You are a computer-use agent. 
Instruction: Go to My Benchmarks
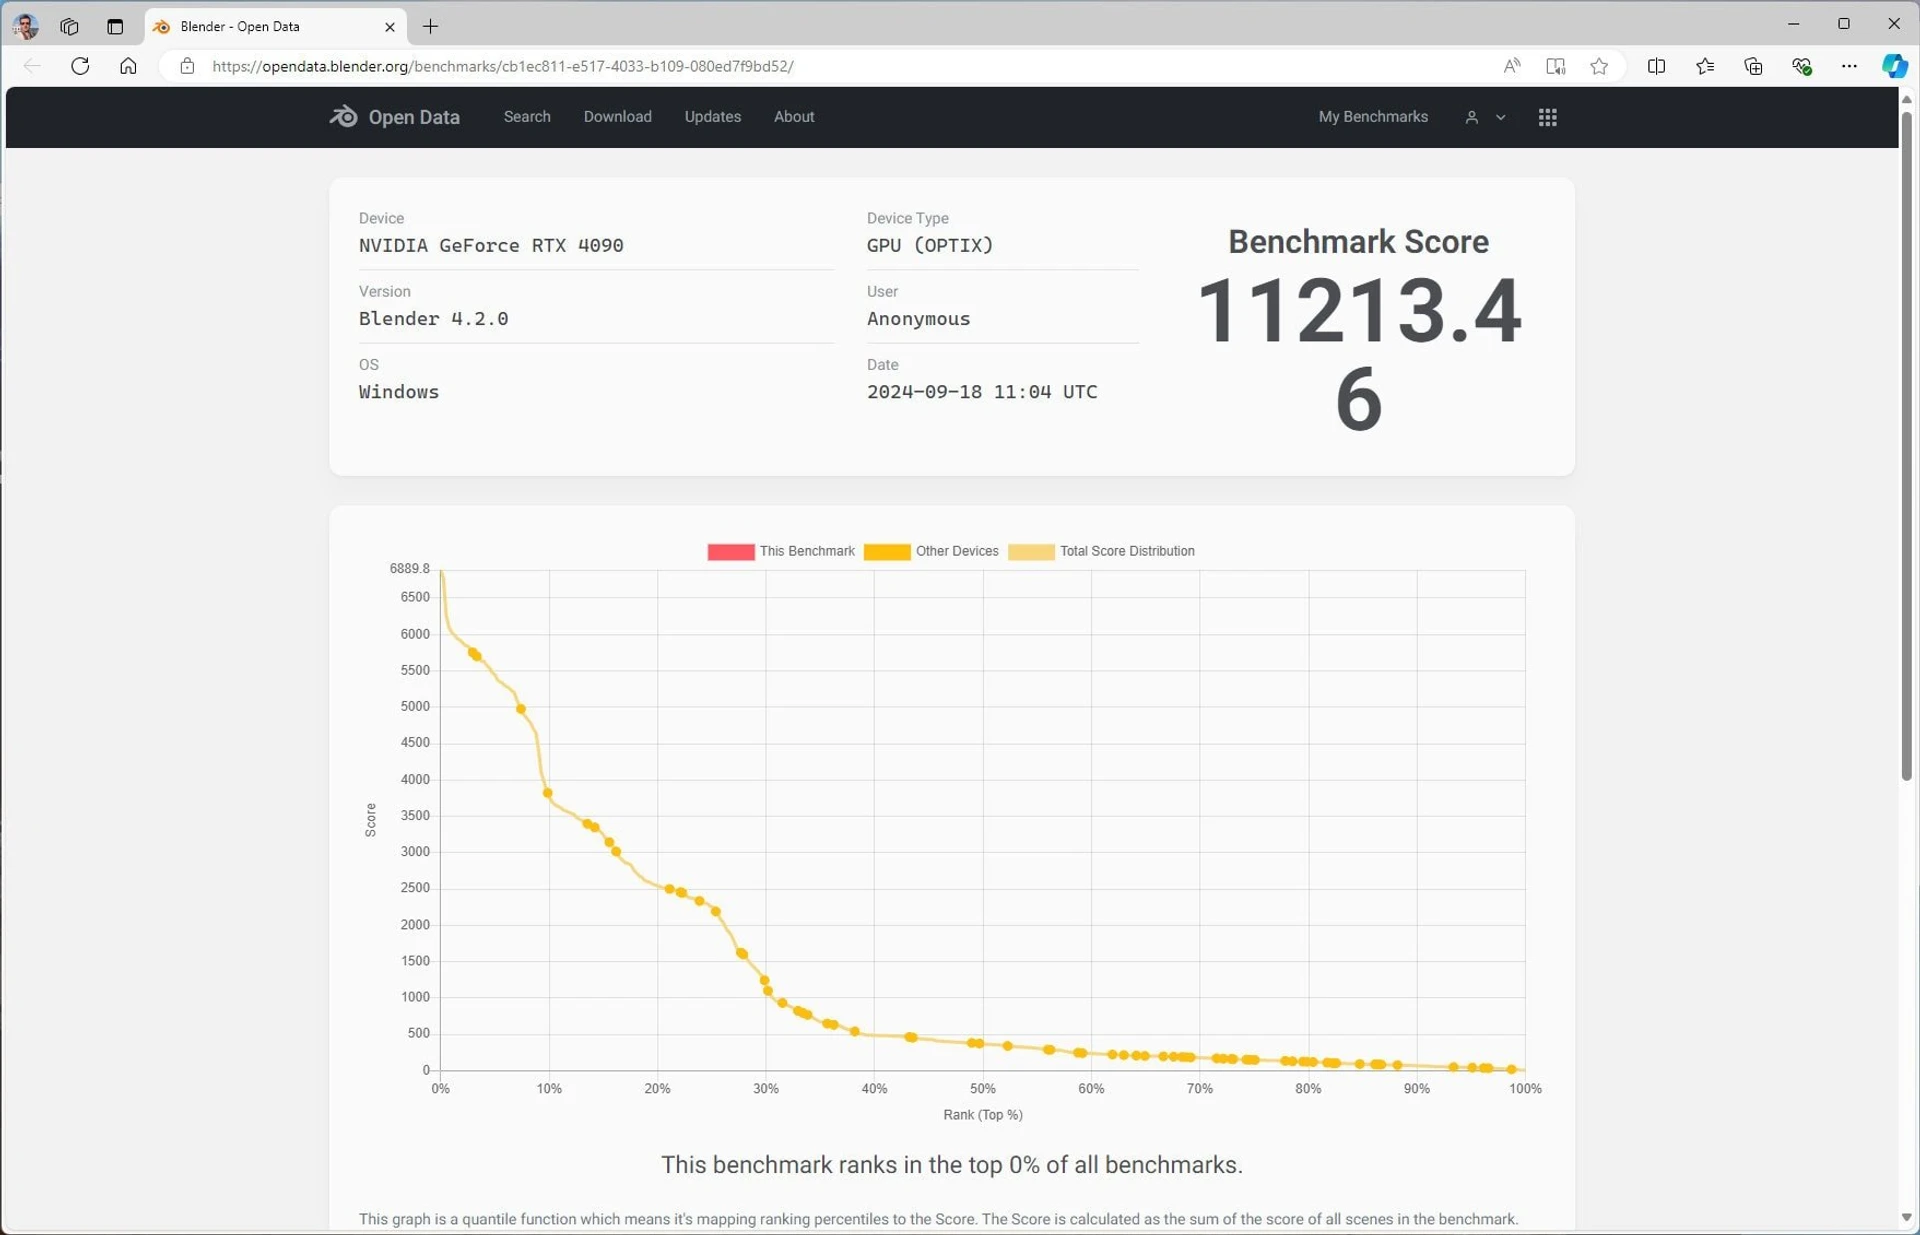1372,117
